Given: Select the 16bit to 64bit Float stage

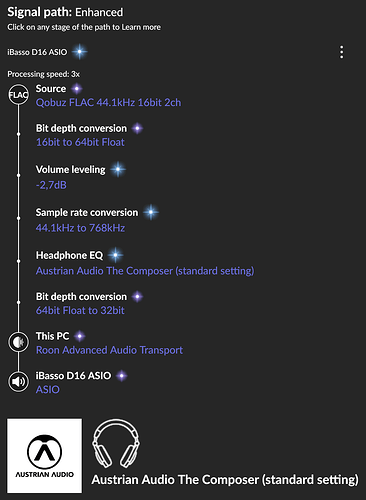Looking at the screenshot, I should 80,142.
